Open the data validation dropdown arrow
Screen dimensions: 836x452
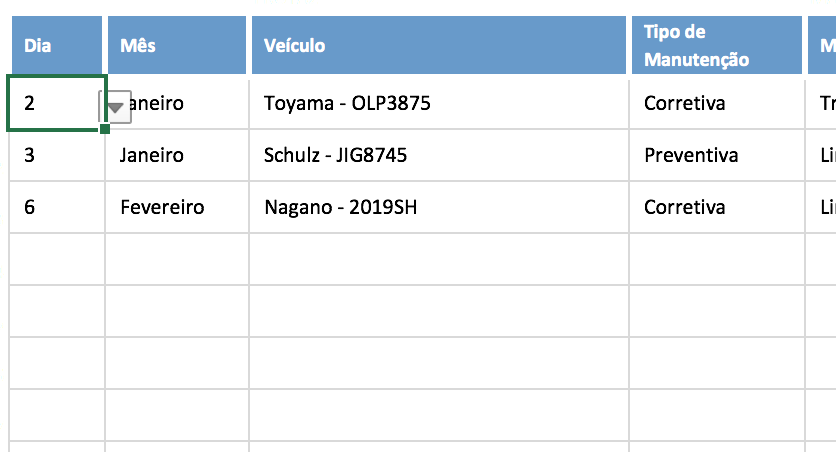[116, 107]
